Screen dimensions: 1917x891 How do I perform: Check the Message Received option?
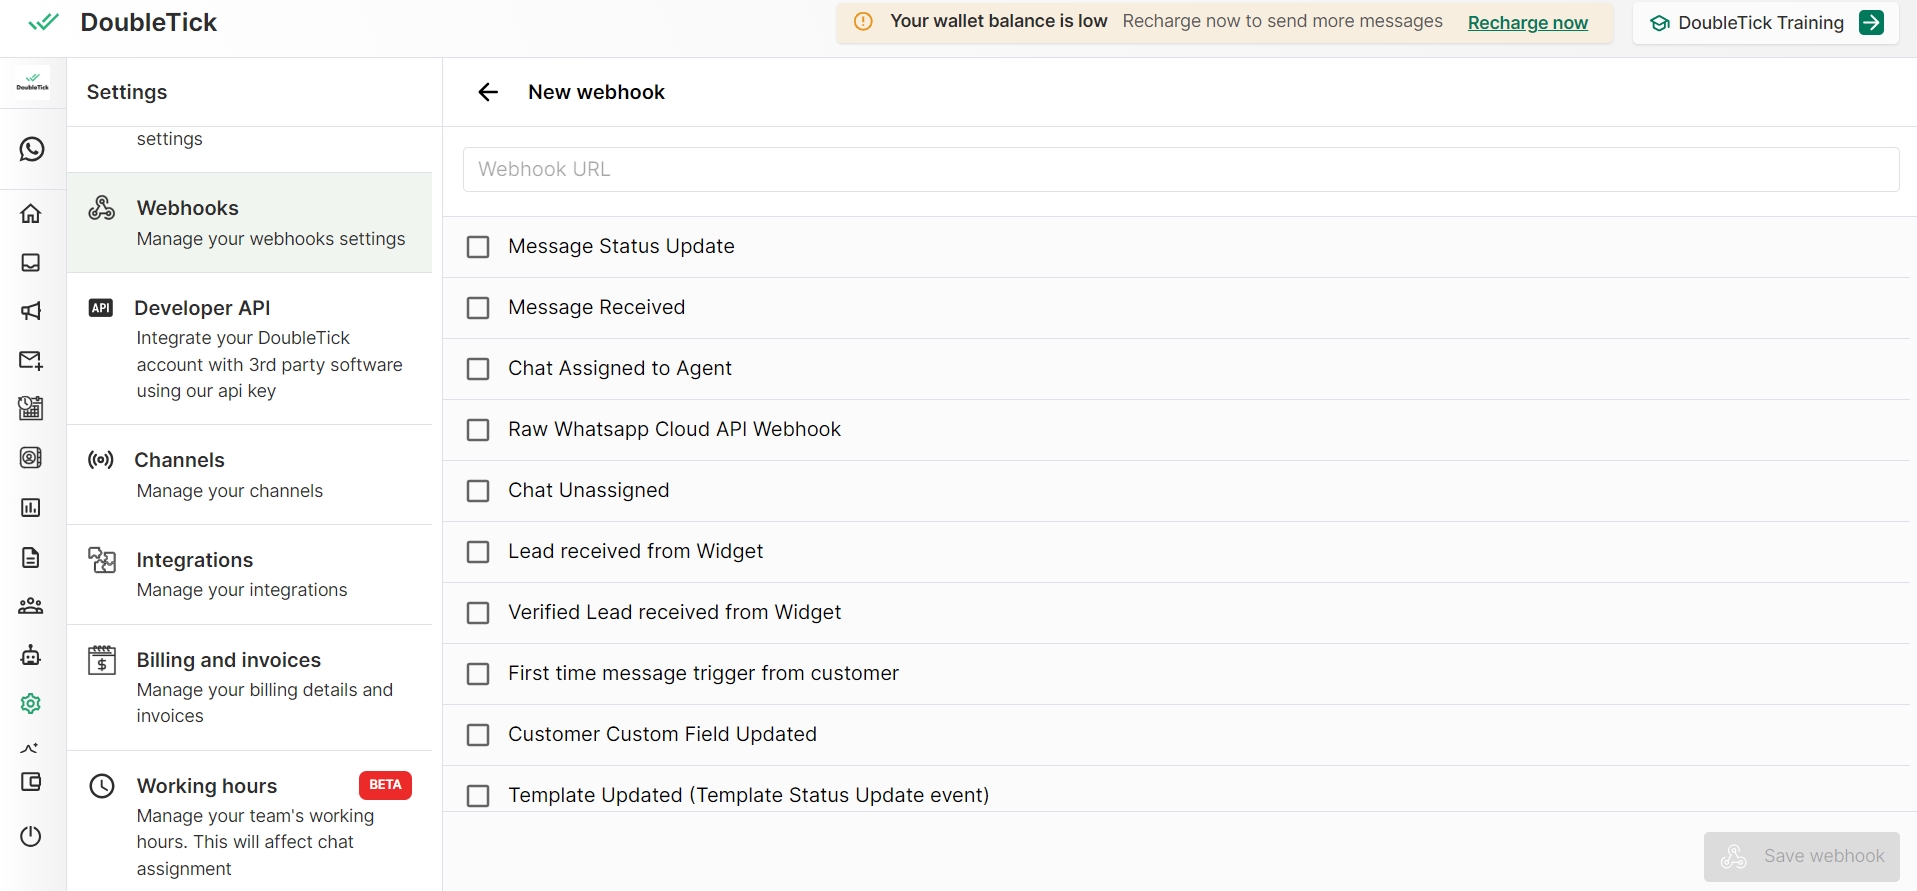tap(479, 308)
